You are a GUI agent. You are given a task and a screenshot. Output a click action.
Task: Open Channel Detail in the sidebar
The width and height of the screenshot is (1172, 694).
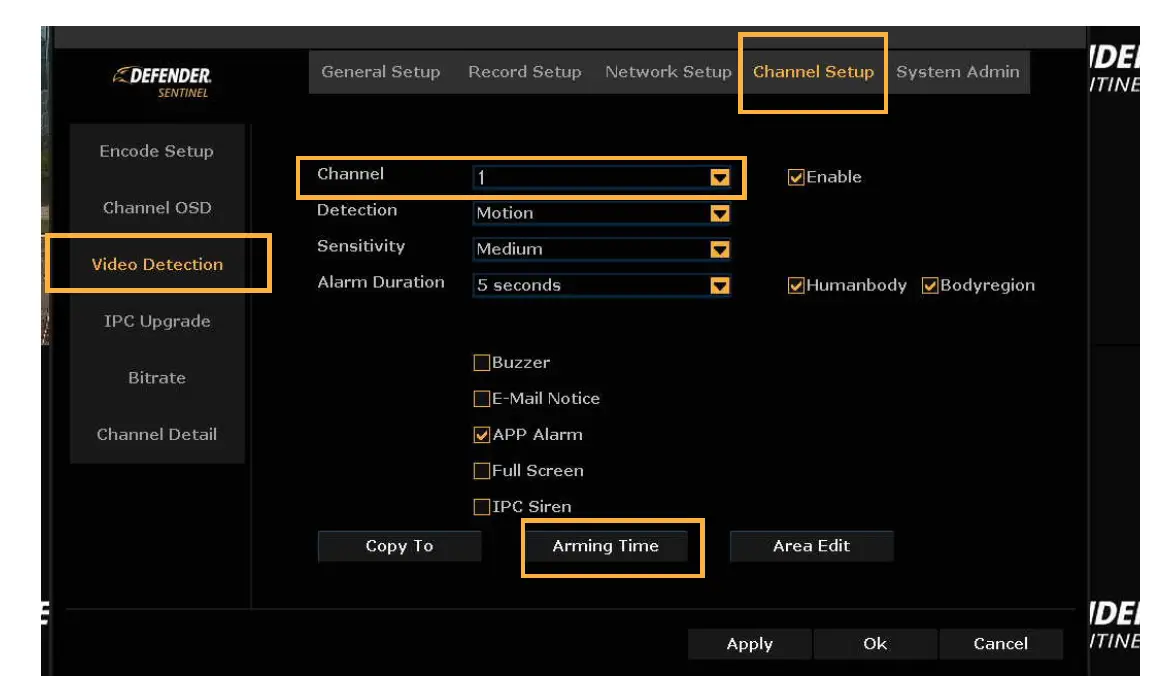(157, 434)
